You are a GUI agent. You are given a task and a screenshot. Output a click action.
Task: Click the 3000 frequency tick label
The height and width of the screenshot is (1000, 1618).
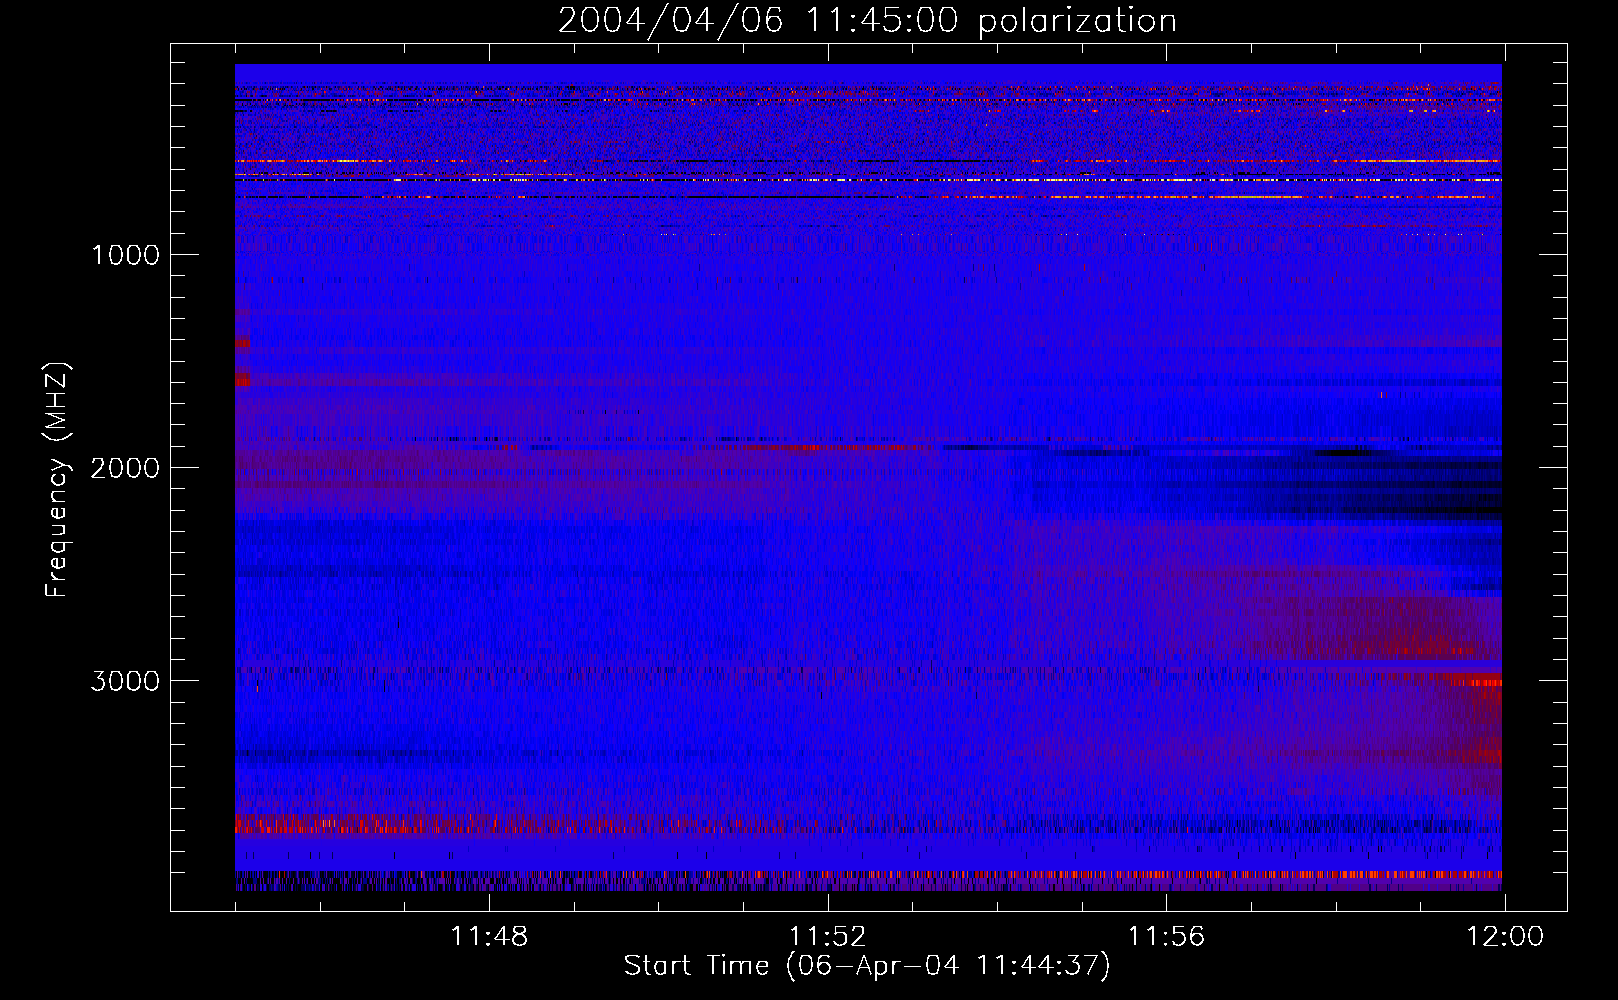tap(125, 681)
